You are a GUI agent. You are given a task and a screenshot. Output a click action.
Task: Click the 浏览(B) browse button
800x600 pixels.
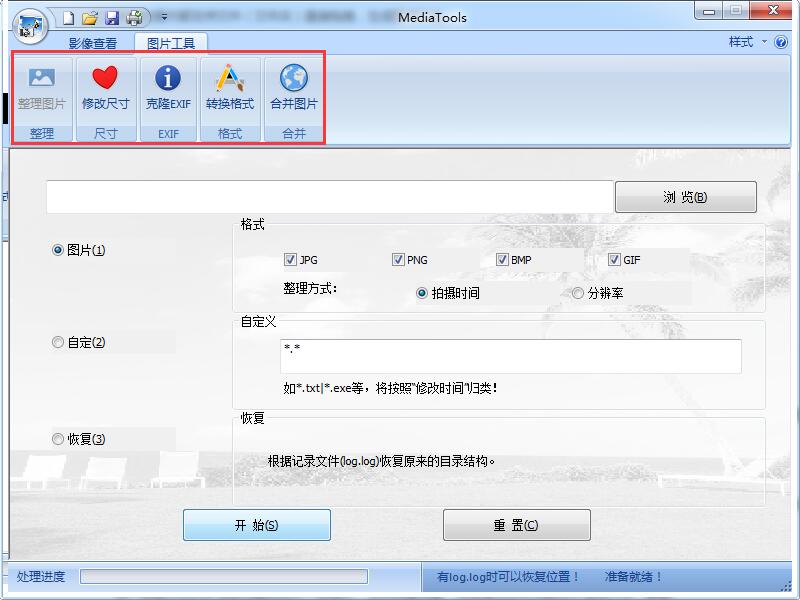(x=685, y=197)
